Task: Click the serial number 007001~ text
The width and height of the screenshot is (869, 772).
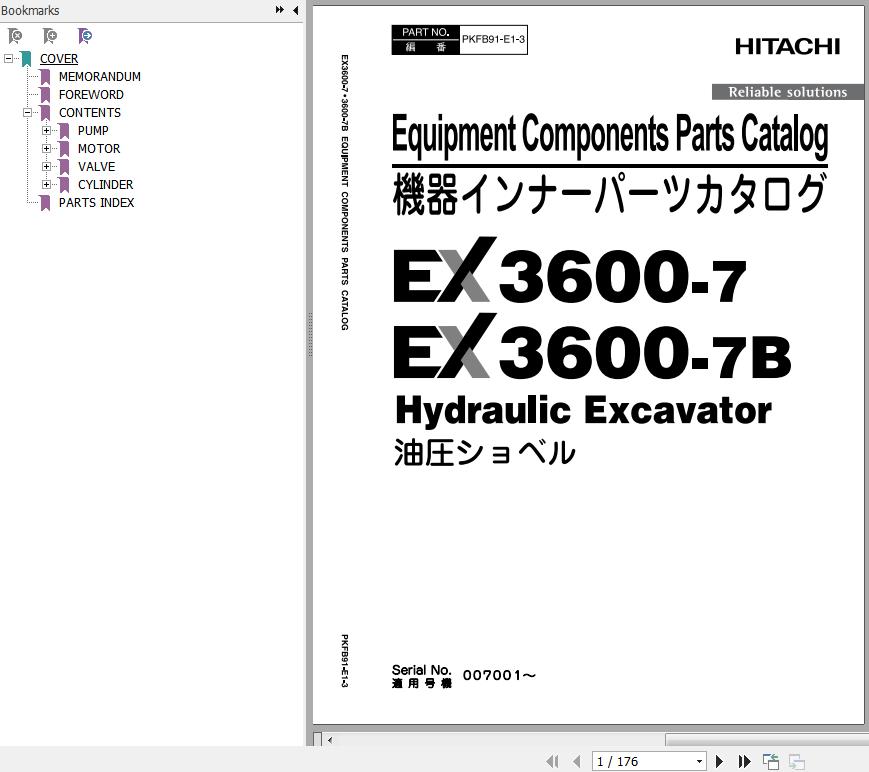Action: pos(499,675)
